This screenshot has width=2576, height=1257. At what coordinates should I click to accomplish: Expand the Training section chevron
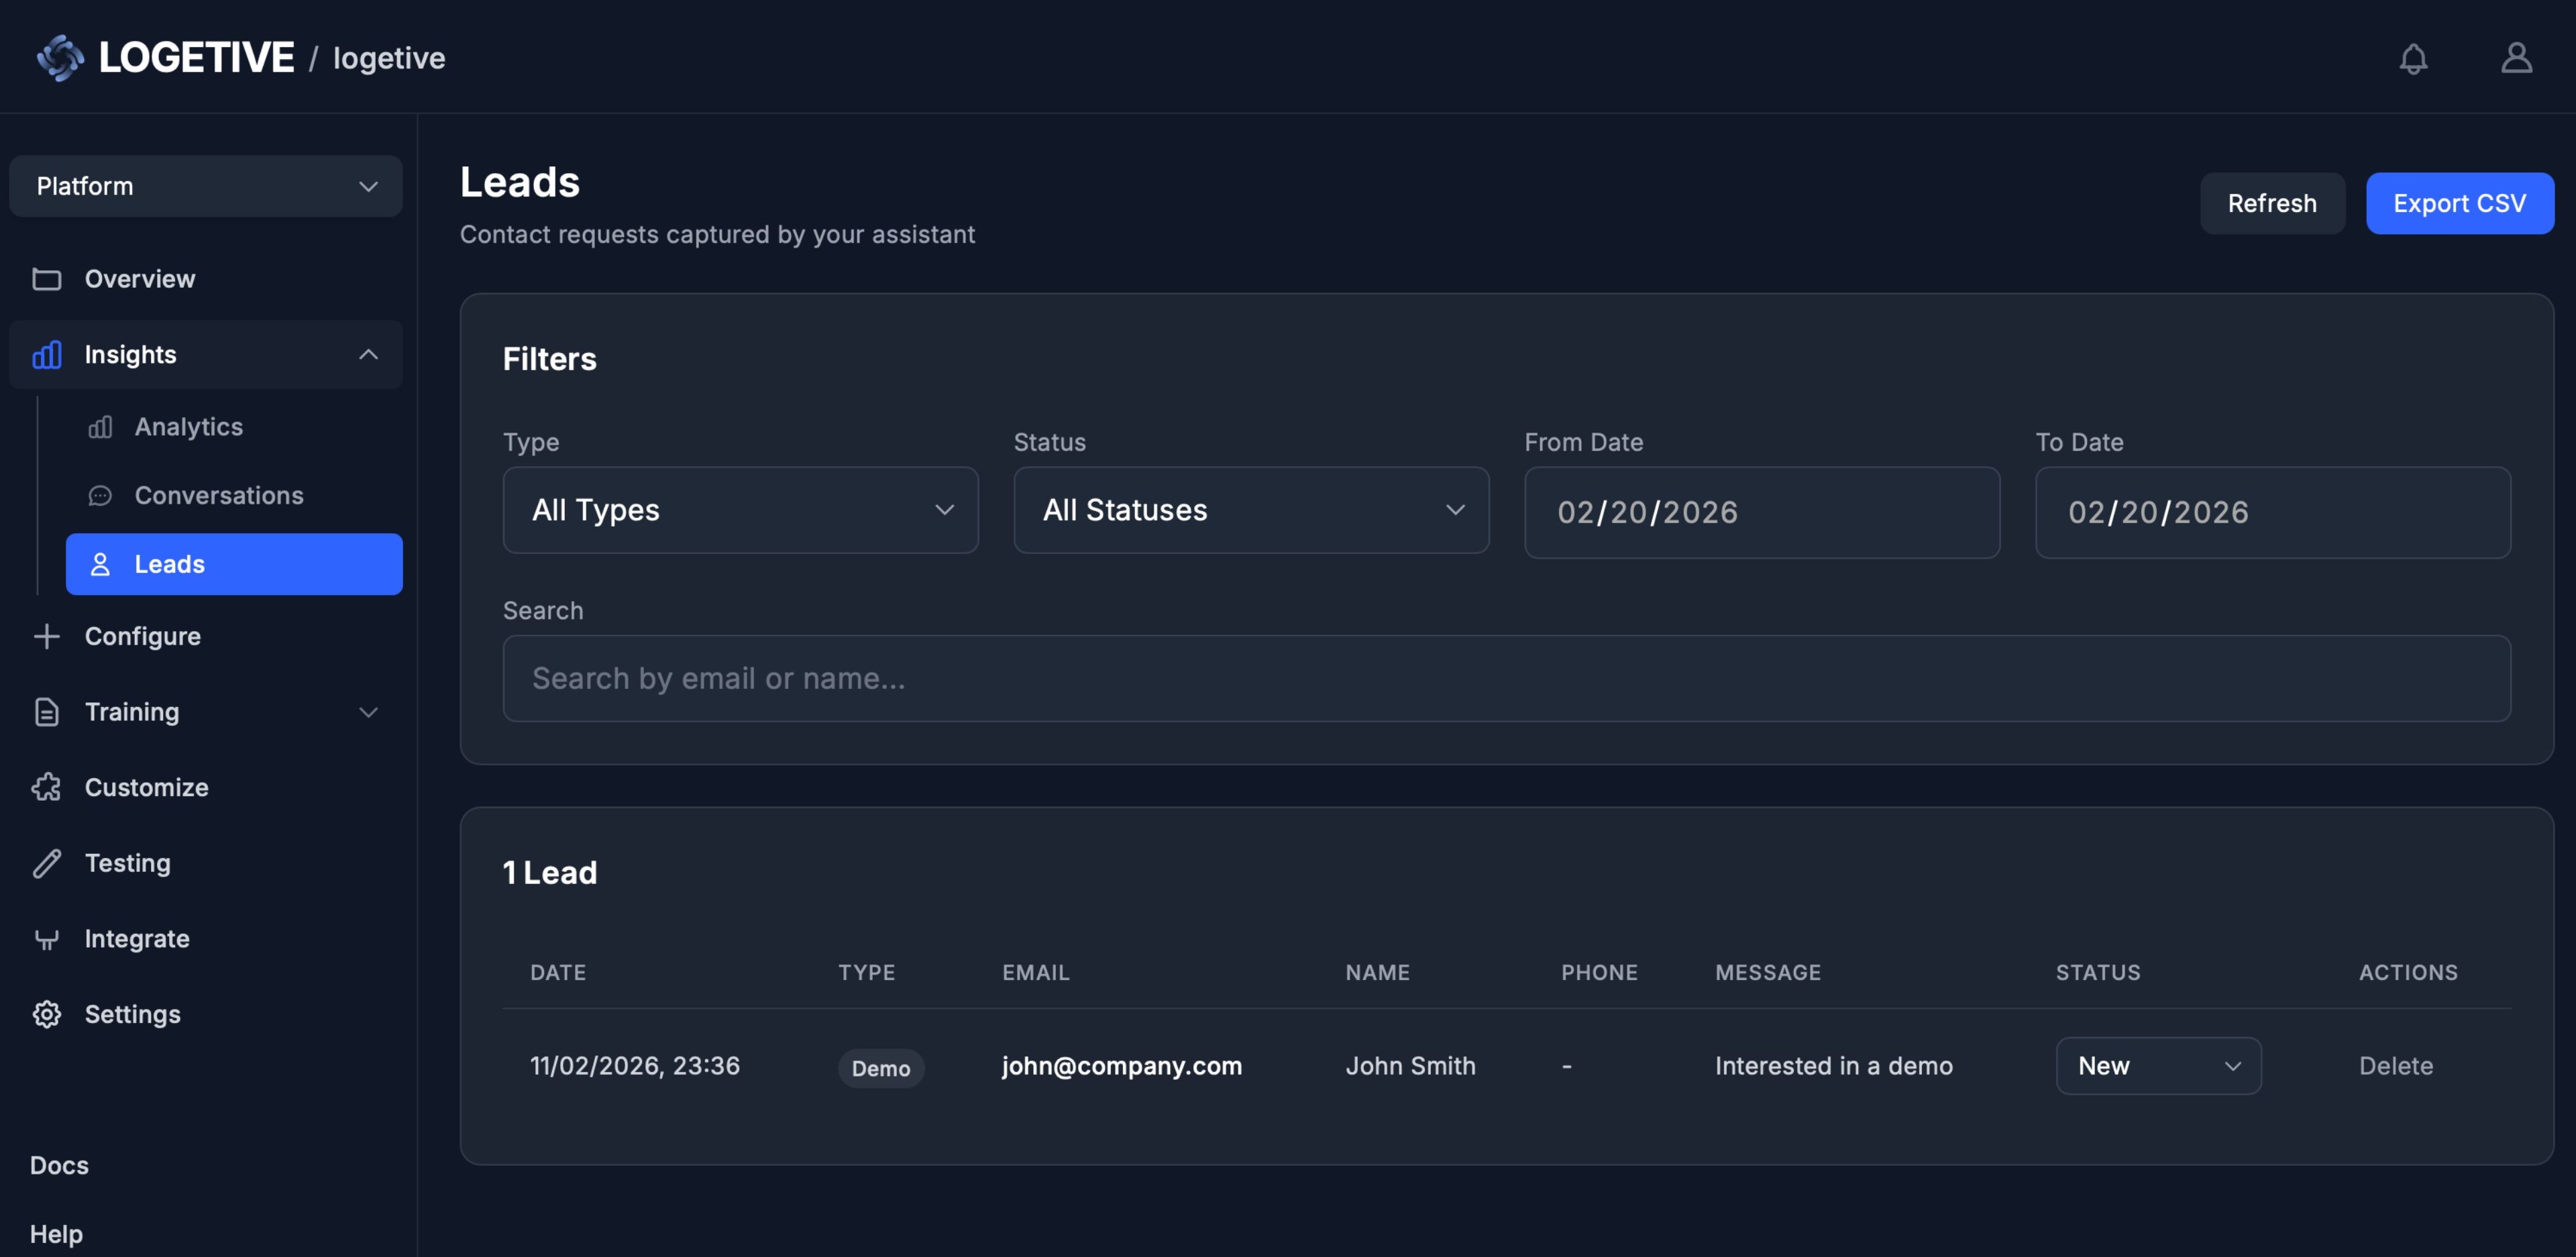368,712
